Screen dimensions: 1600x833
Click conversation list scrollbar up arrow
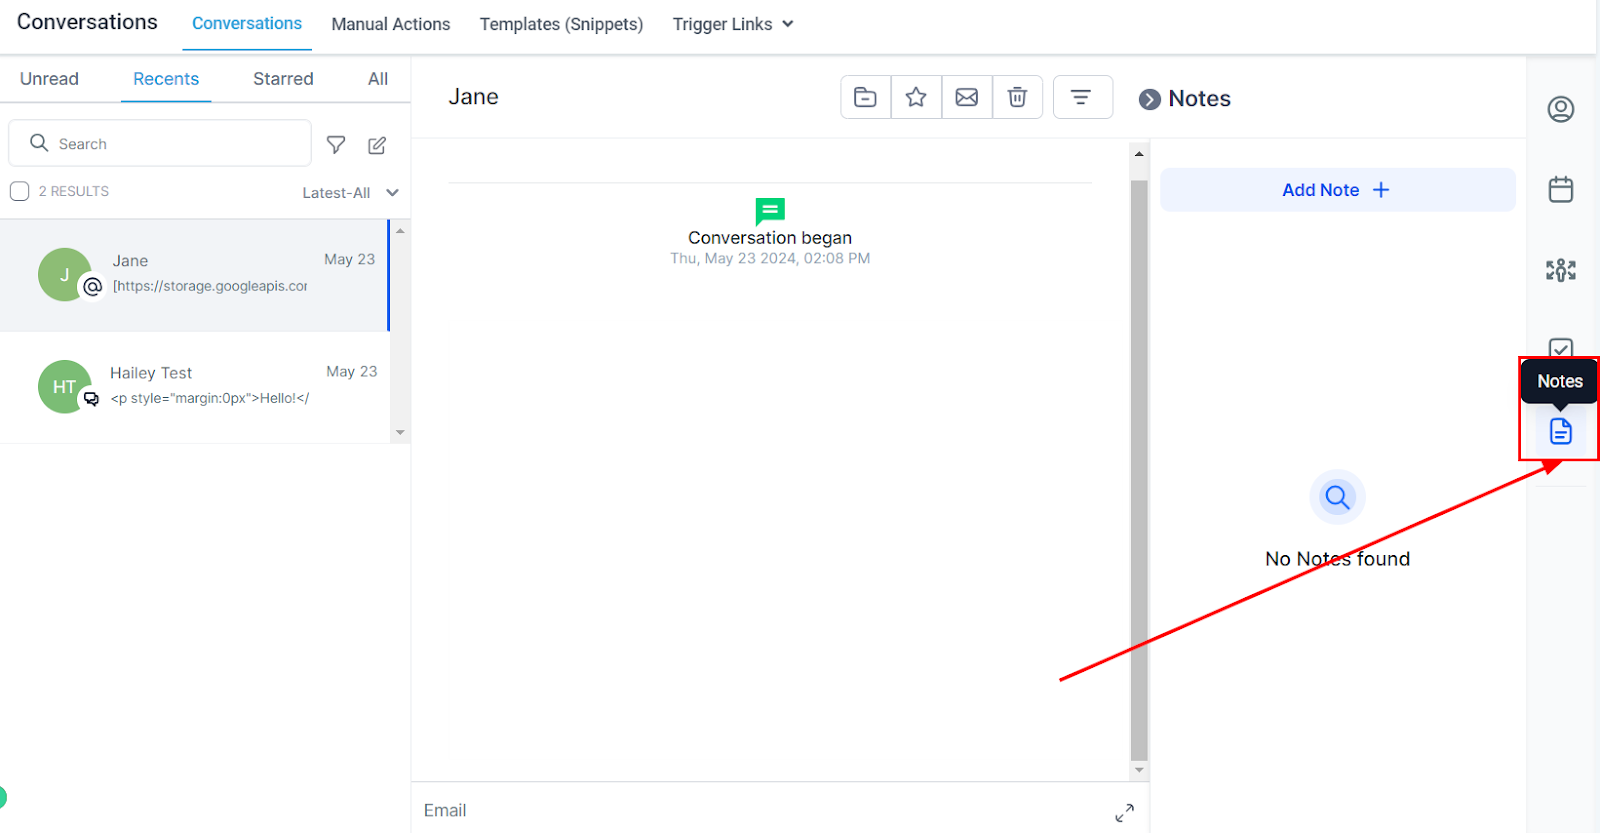[400, 231]
